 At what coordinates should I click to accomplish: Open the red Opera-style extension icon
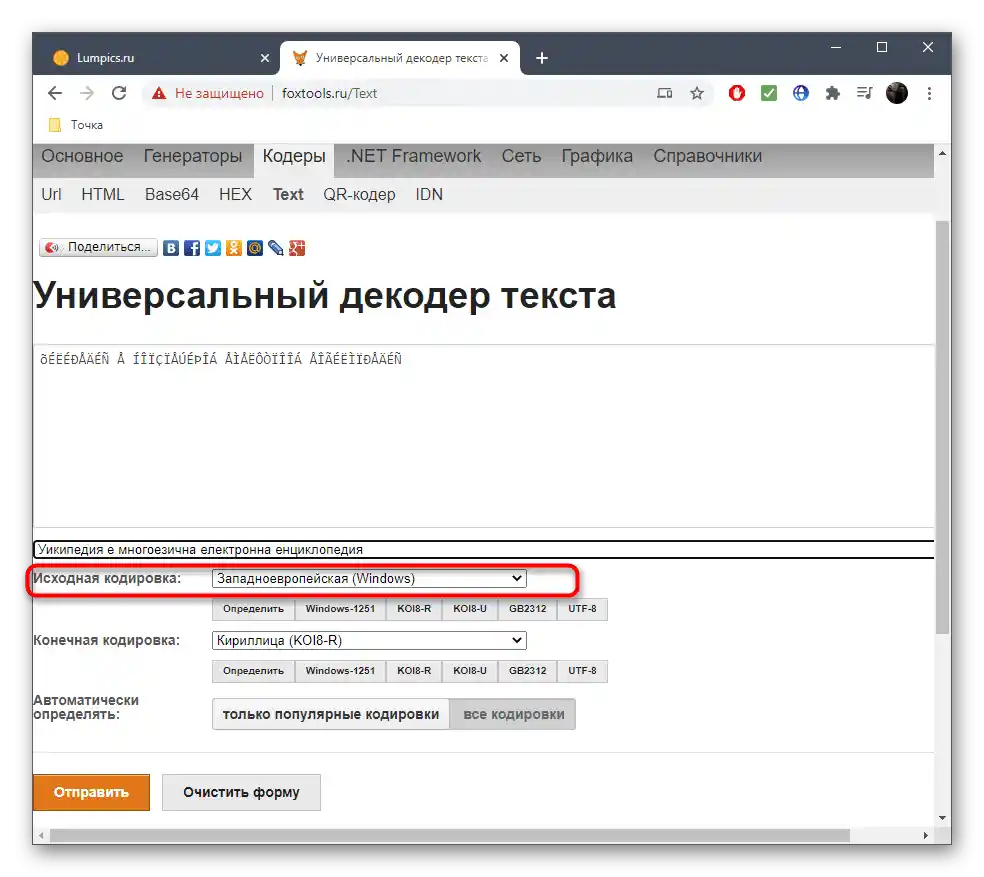(737, 94)
